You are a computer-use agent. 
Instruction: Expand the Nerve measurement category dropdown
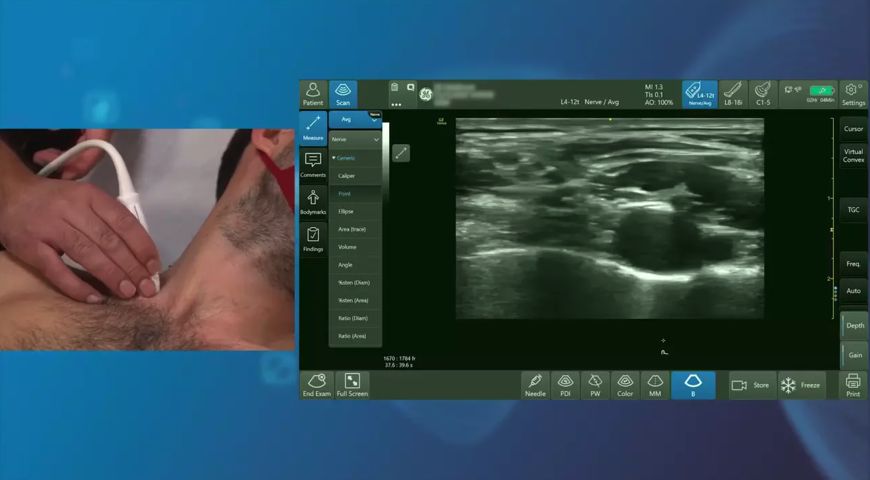tap(355, 140)
